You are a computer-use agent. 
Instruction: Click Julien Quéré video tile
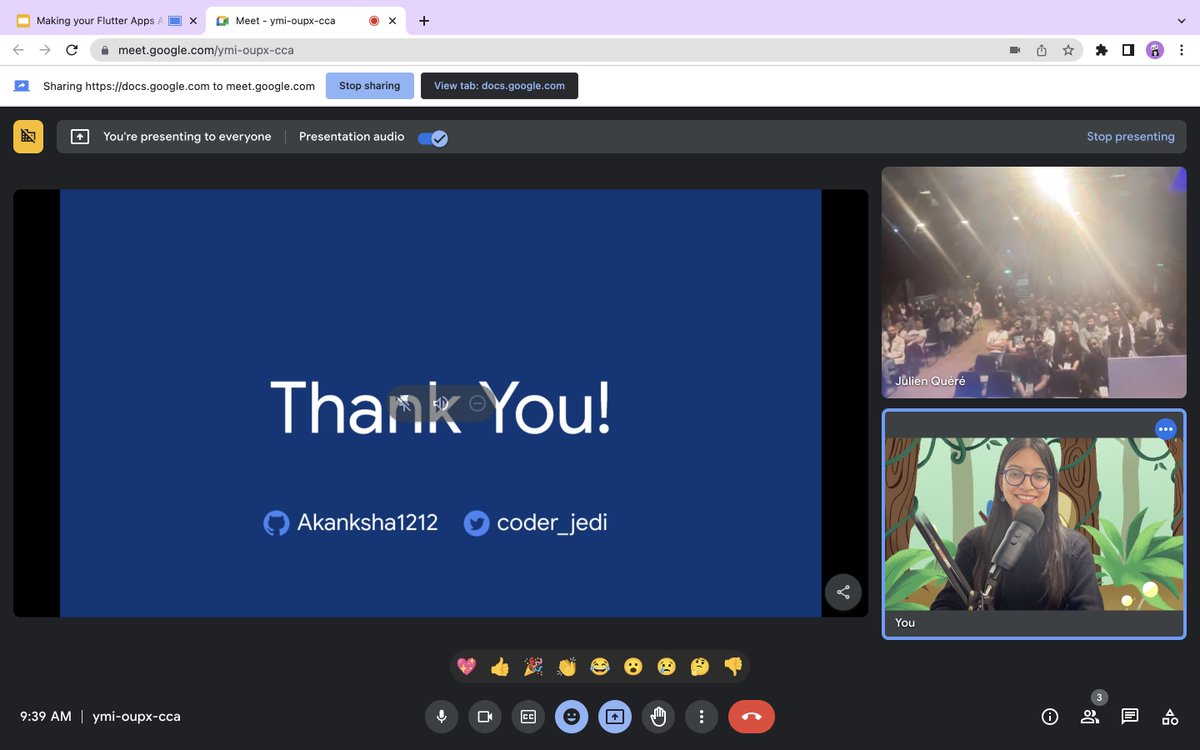click(x=1034, y=282)
